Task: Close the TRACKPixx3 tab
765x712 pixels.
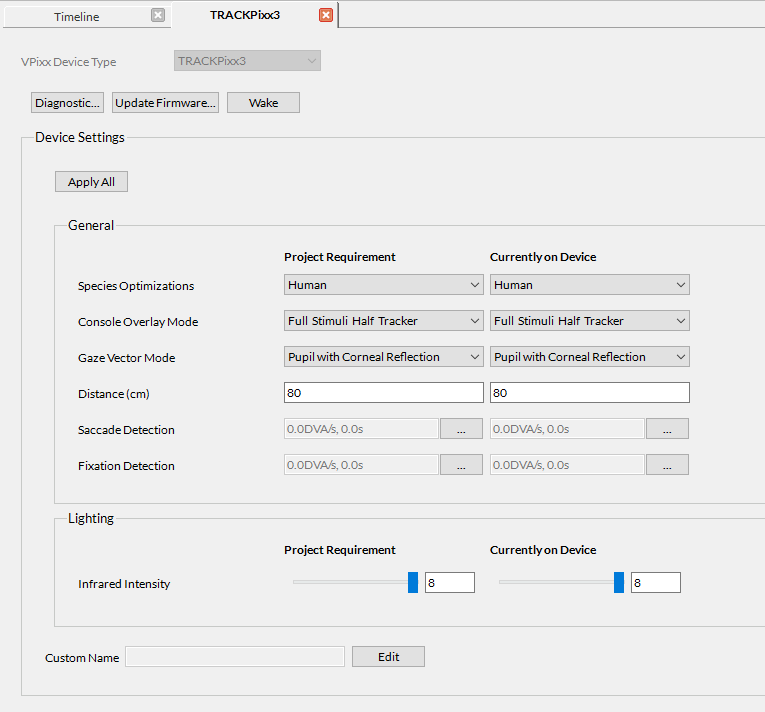Action: pos(326,15)
